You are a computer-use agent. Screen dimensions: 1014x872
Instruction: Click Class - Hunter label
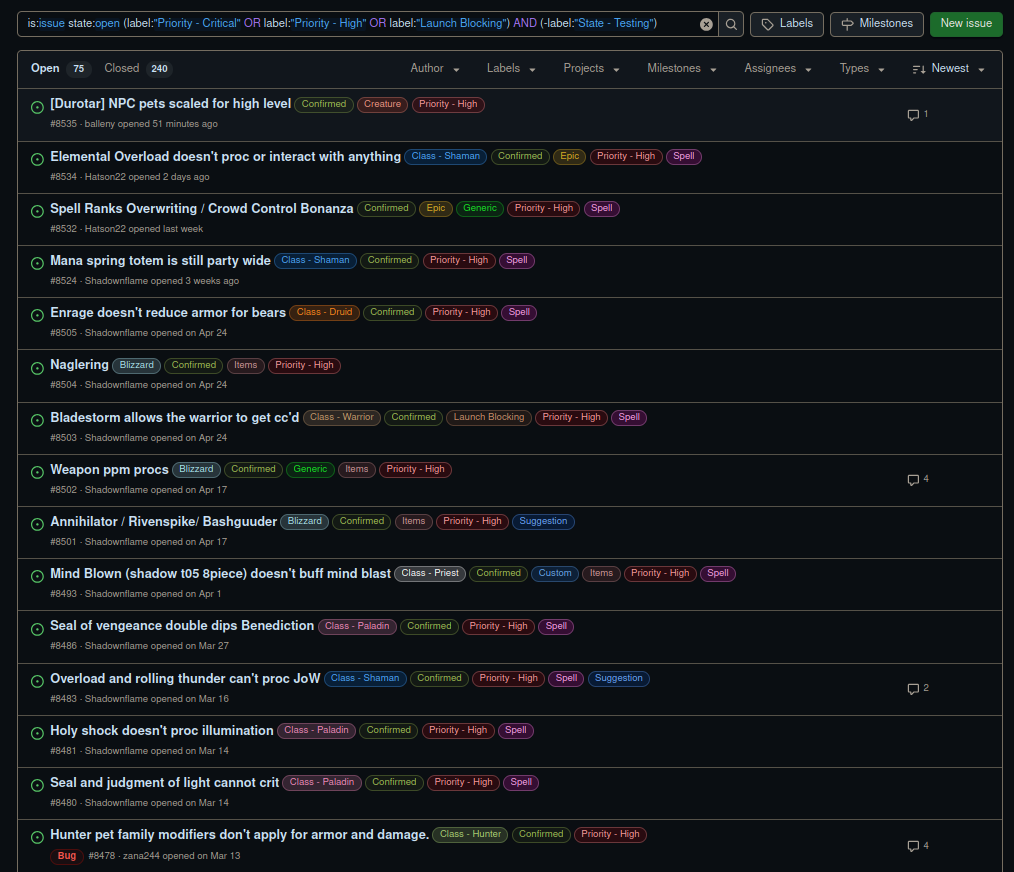(470, 834)
